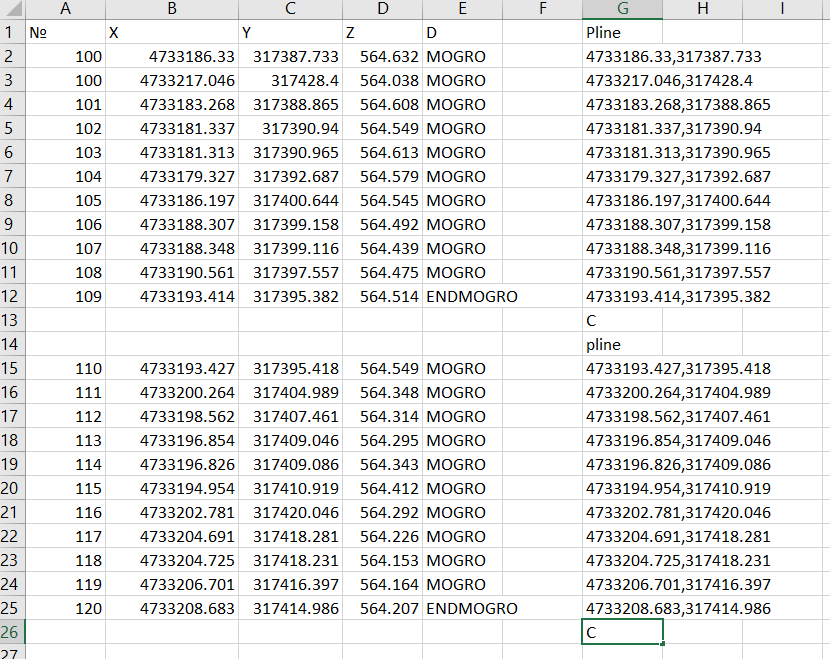The image size is (830, 659).
Task: Select cell with value 564.608
Action: pyautogui.click(x=382, y=104)
